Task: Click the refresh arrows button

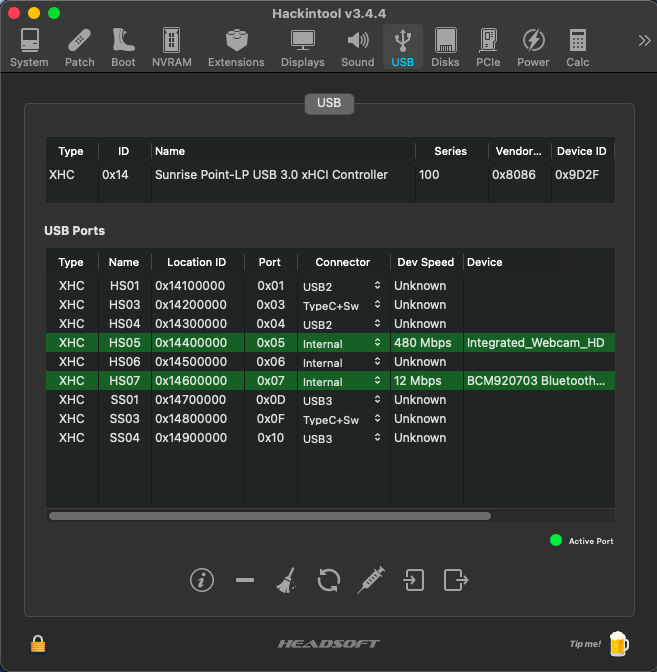Action: 329,580
